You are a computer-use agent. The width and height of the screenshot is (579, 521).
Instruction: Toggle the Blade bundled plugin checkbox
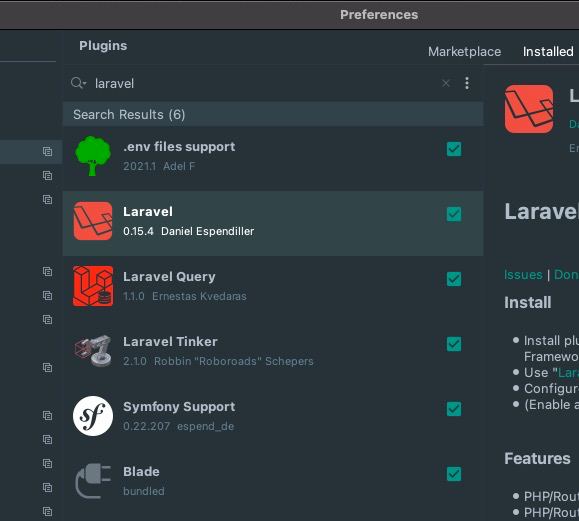pos(454,474)
